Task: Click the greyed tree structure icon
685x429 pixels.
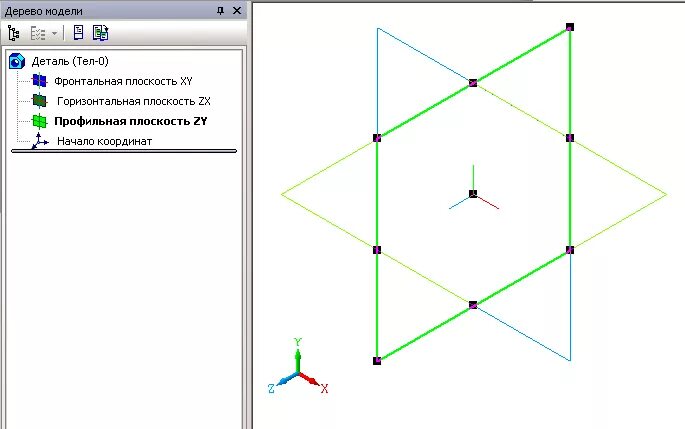Action: pos(38,33)
